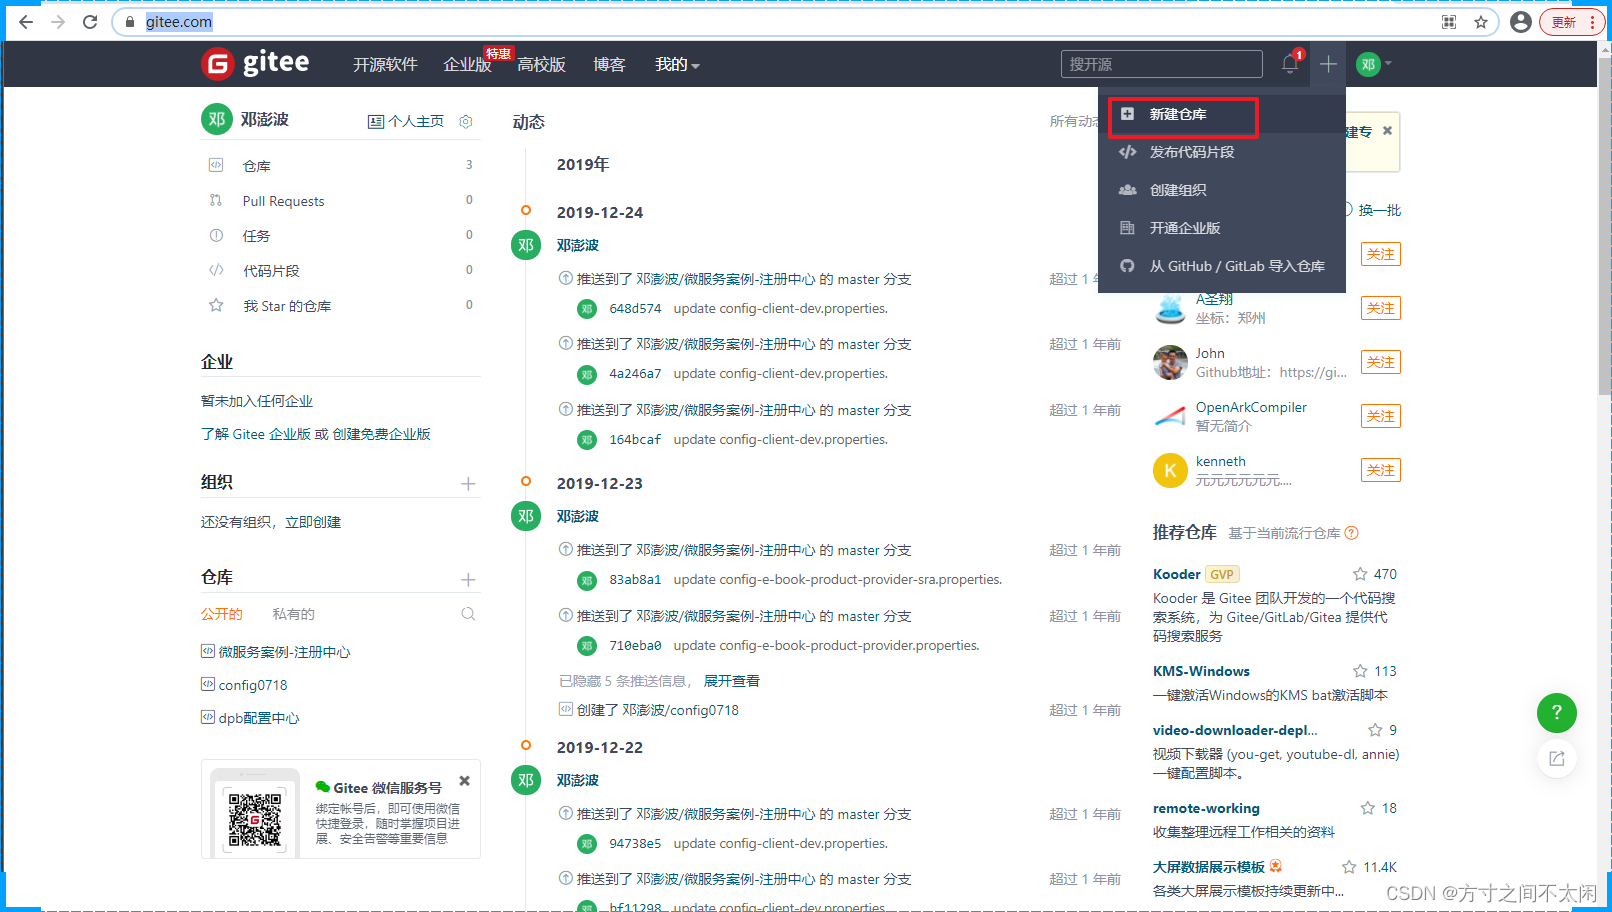Open 博客 in top navigation
This screenshot has height=912, width=1612.
(609, 64)
